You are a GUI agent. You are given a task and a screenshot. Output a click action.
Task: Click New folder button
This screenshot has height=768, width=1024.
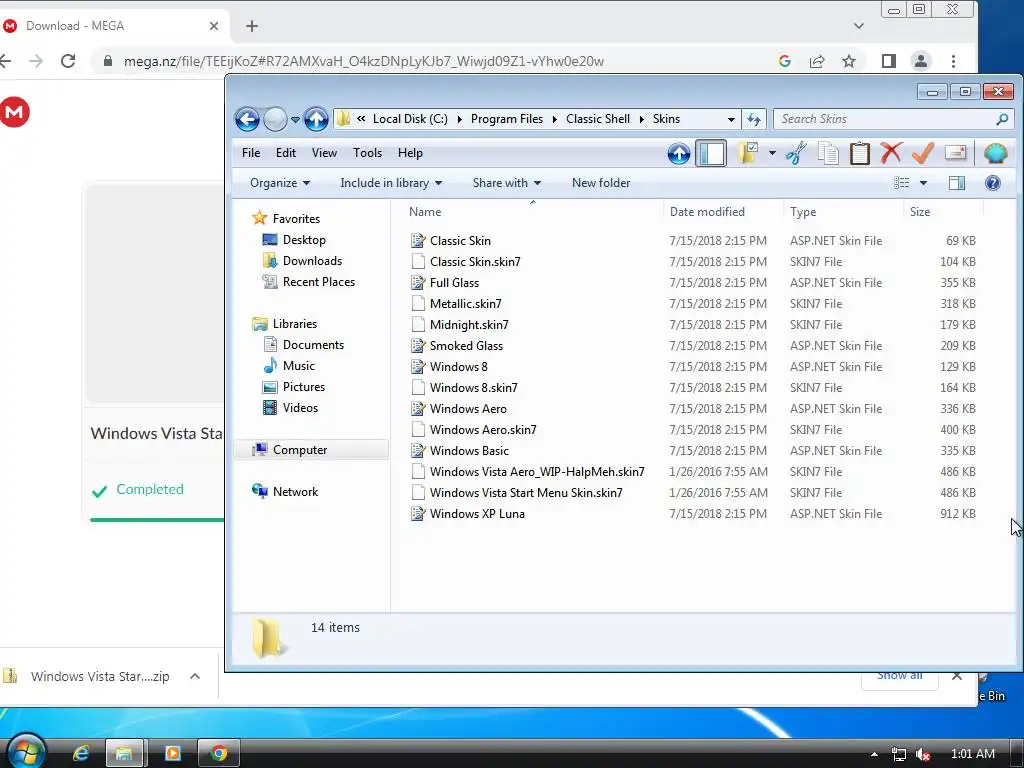click(601, 183)
